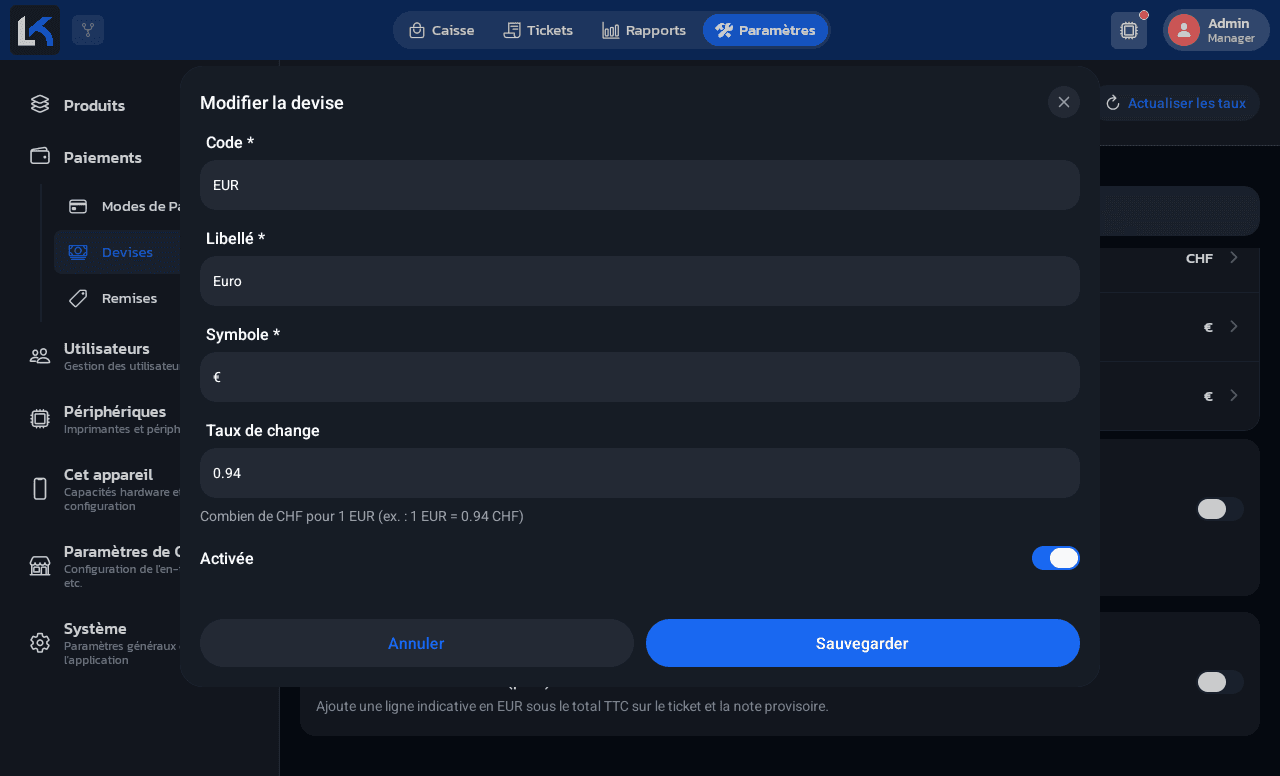Toggle the Activée switch off

(x=1056, y=558)
